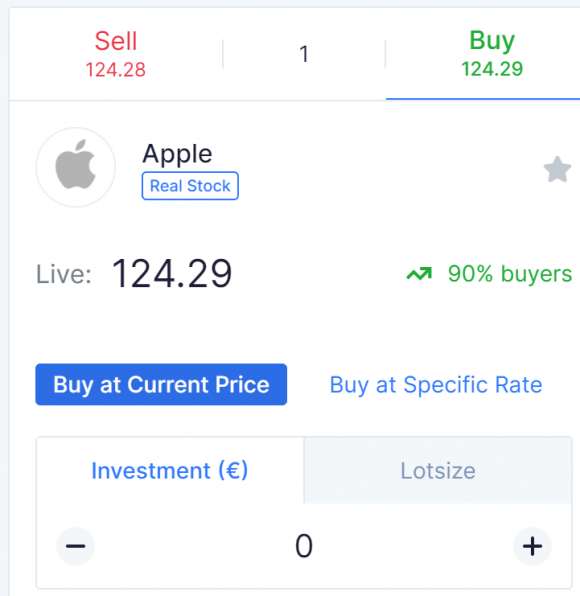Click the Real Stock badge
Image resolution: width=580 pixels, height=596 pixels.
(190, 186)
